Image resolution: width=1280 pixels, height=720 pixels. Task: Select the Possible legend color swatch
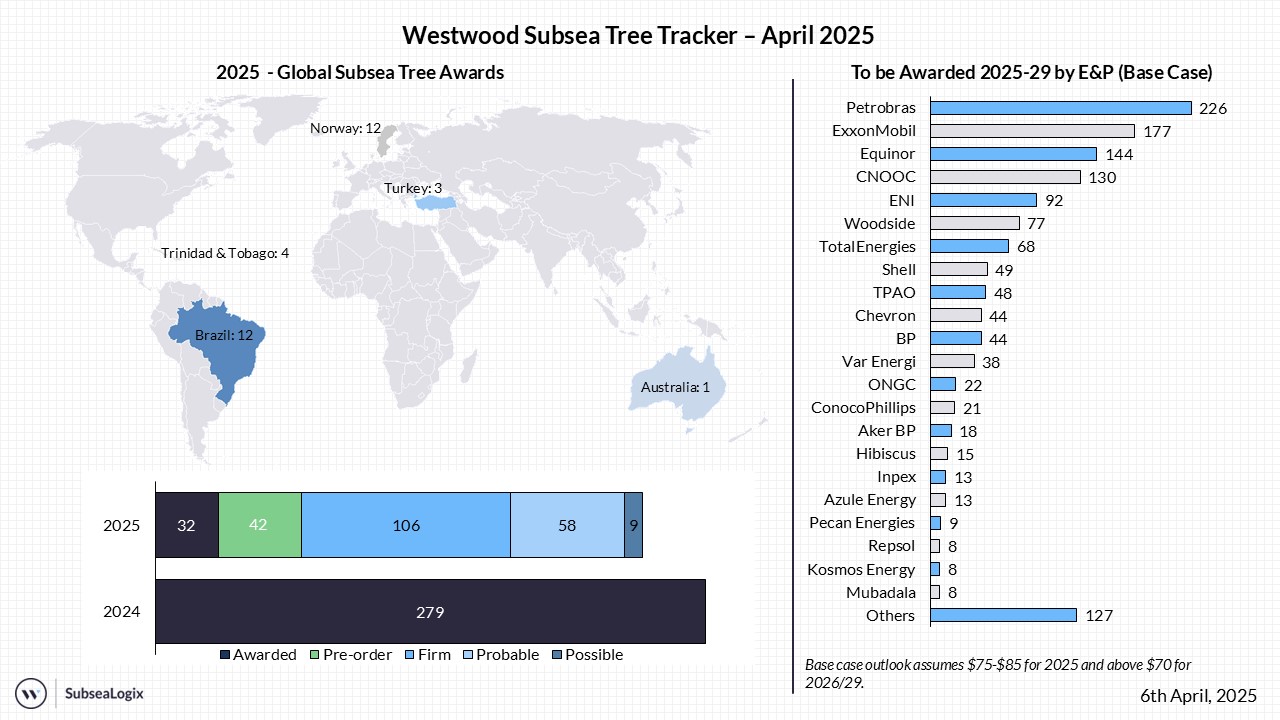[x=557, y=655]
